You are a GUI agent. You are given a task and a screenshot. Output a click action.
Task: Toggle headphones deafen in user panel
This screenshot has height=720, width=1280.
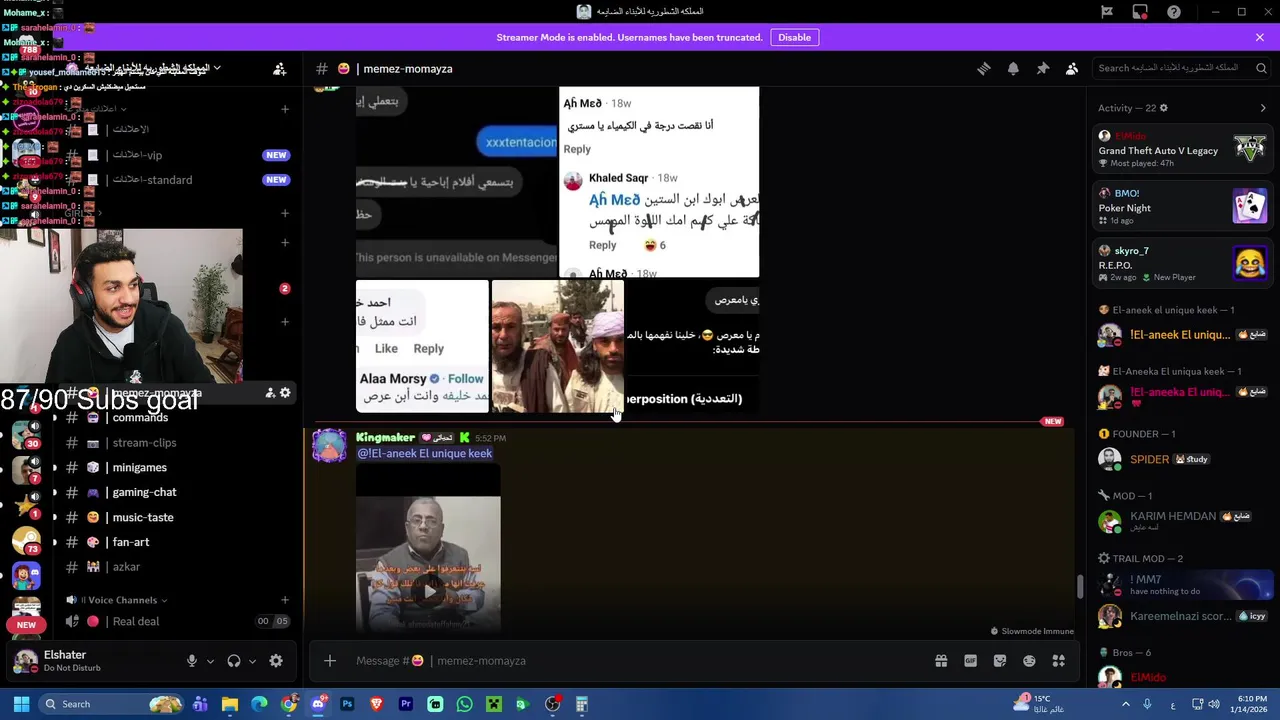click(234, 661)
